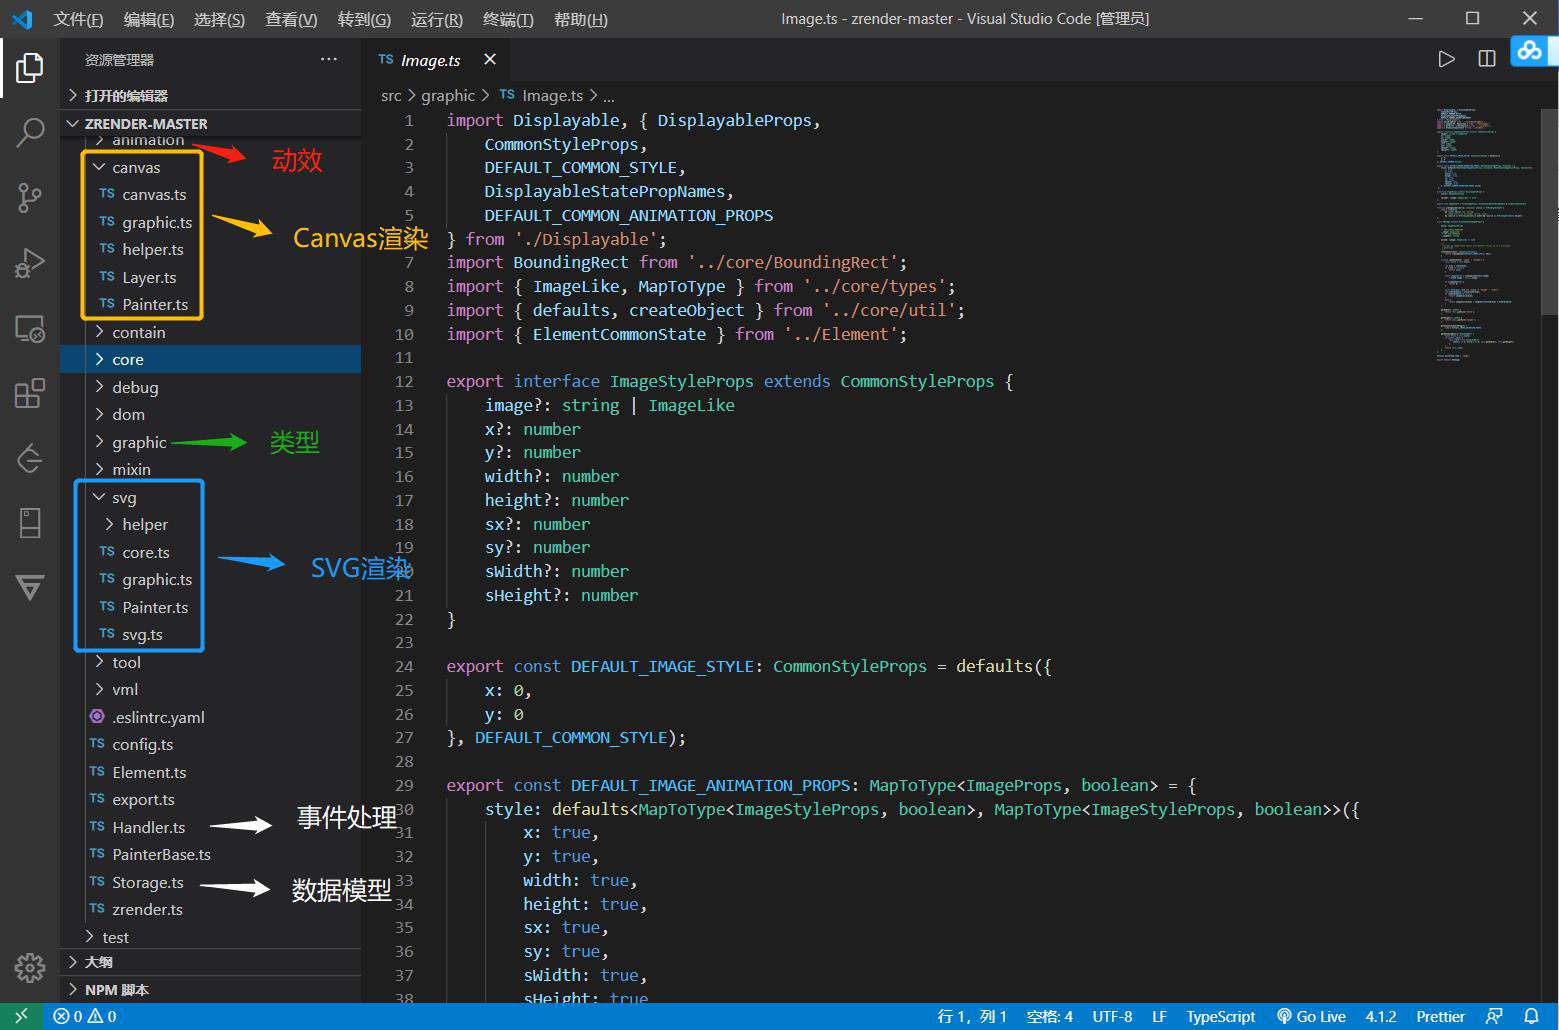
Task: Click the Prettier status bar item
Action: coord(1440,1016)
